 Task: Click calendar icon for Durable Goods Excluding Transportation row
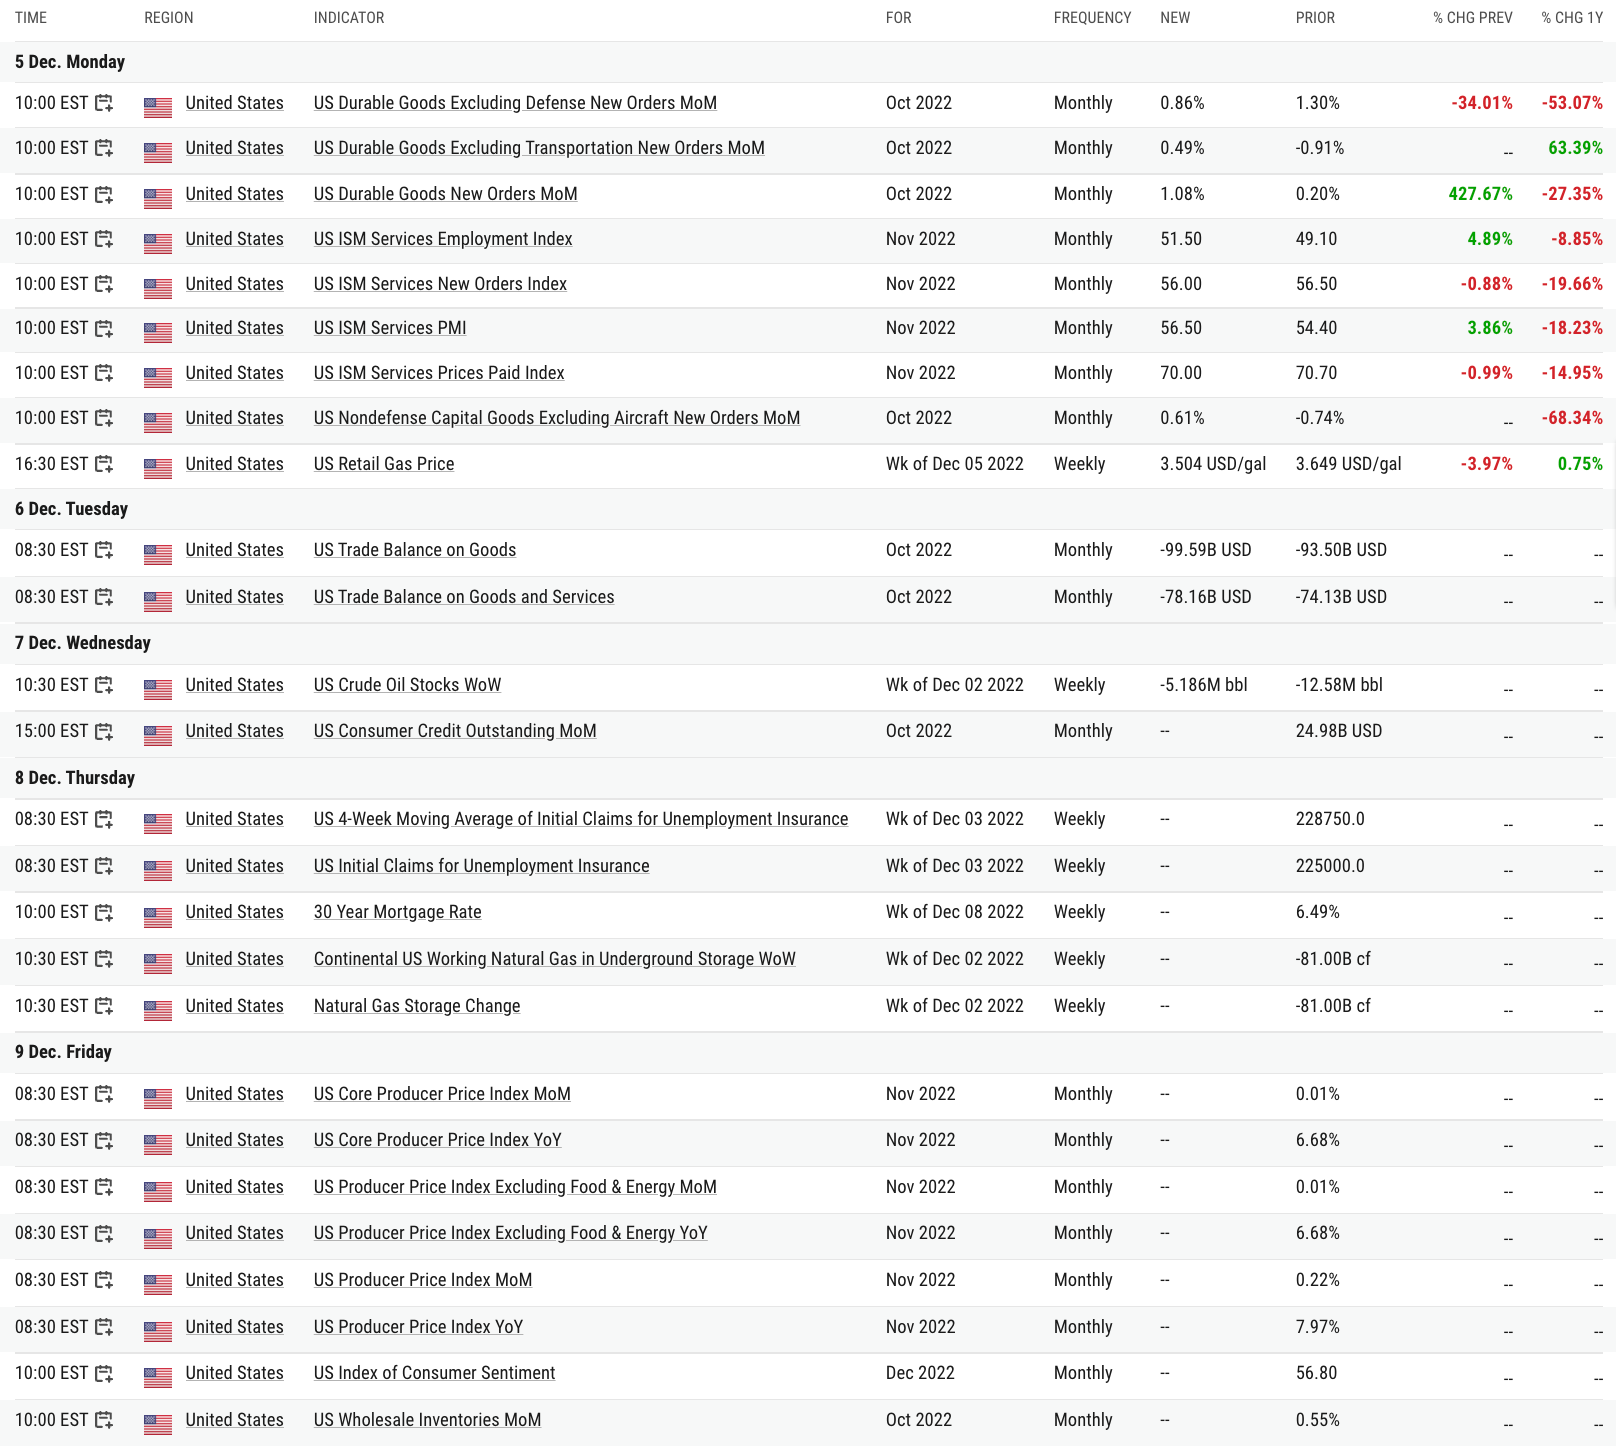pyautogui.click(x=104, y=148)
